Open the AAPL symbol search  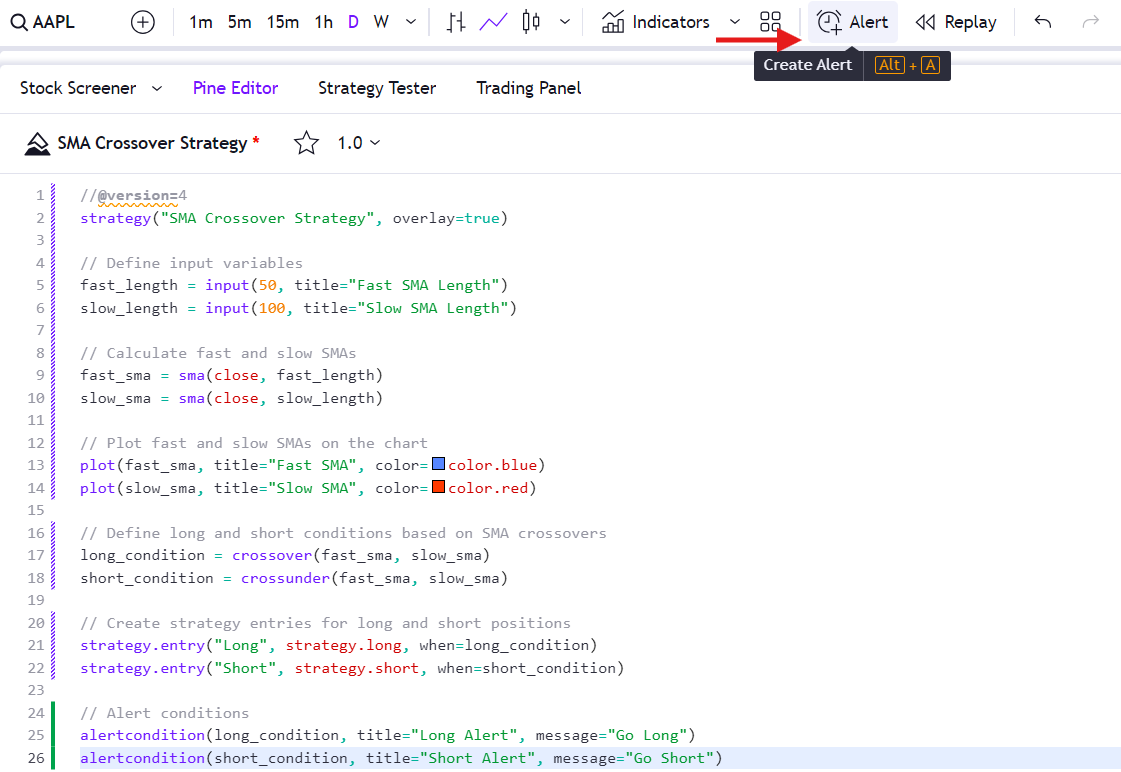[43, 22]
